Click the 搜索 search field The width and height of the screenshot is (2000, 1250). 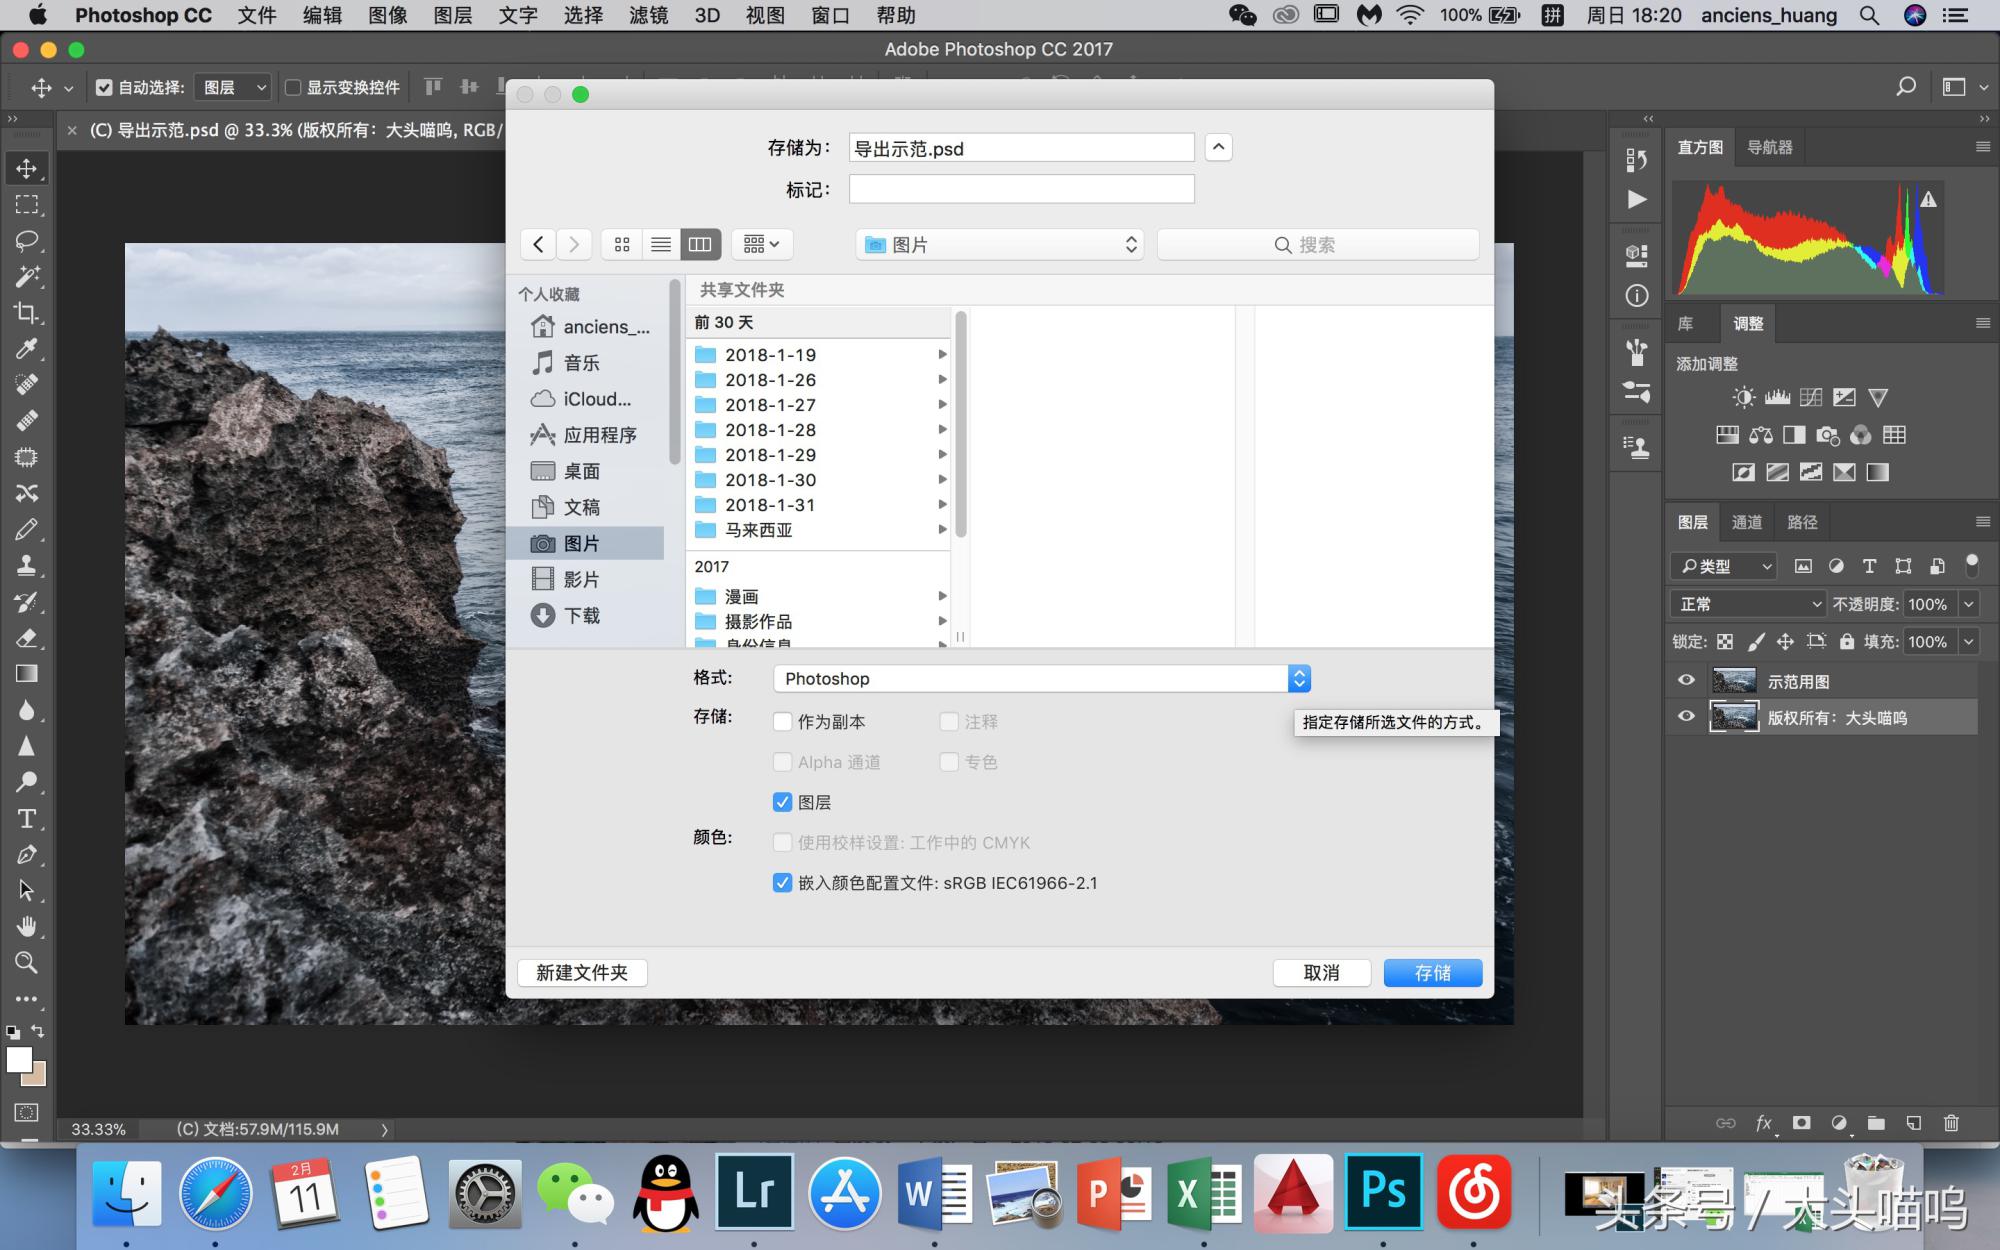point(1317,244)
